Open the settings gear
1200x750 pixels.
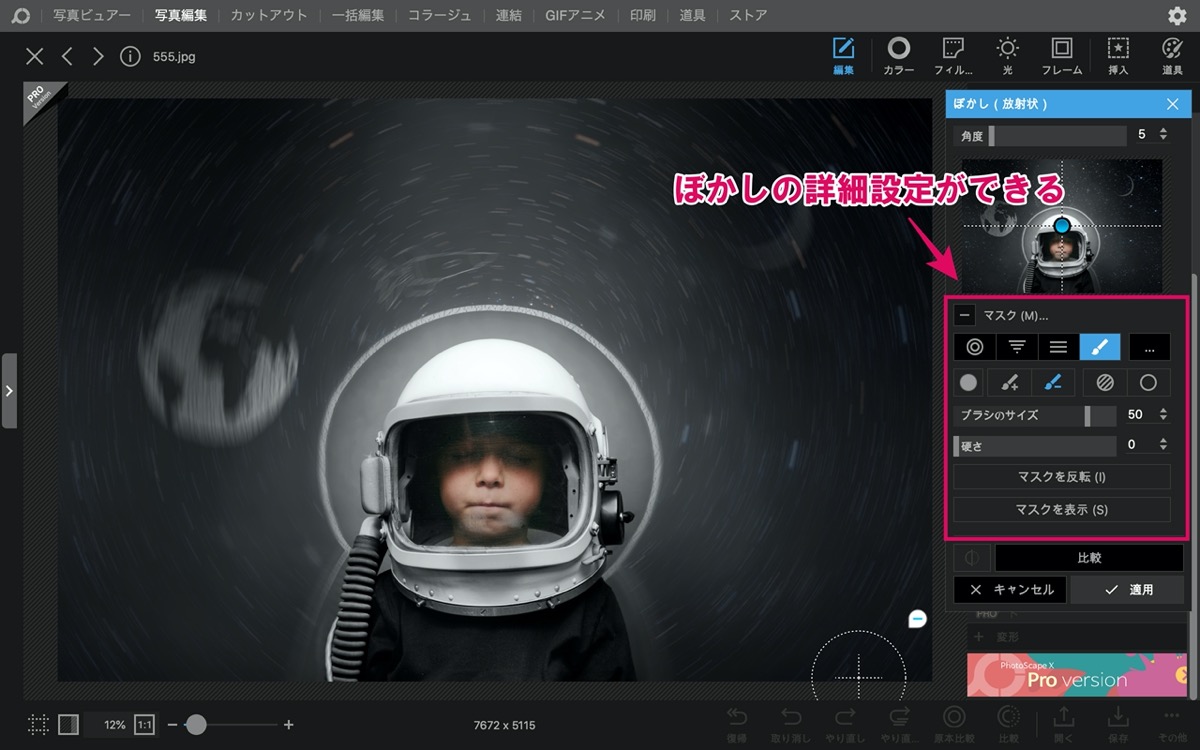pos(1177,16)
